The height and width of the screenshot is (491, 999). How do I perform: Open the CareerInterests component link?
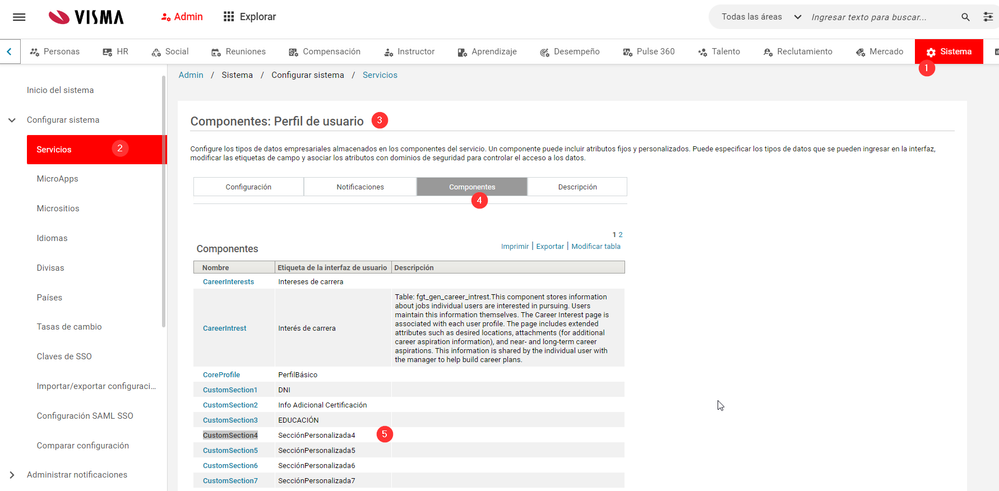coord(228,282)
